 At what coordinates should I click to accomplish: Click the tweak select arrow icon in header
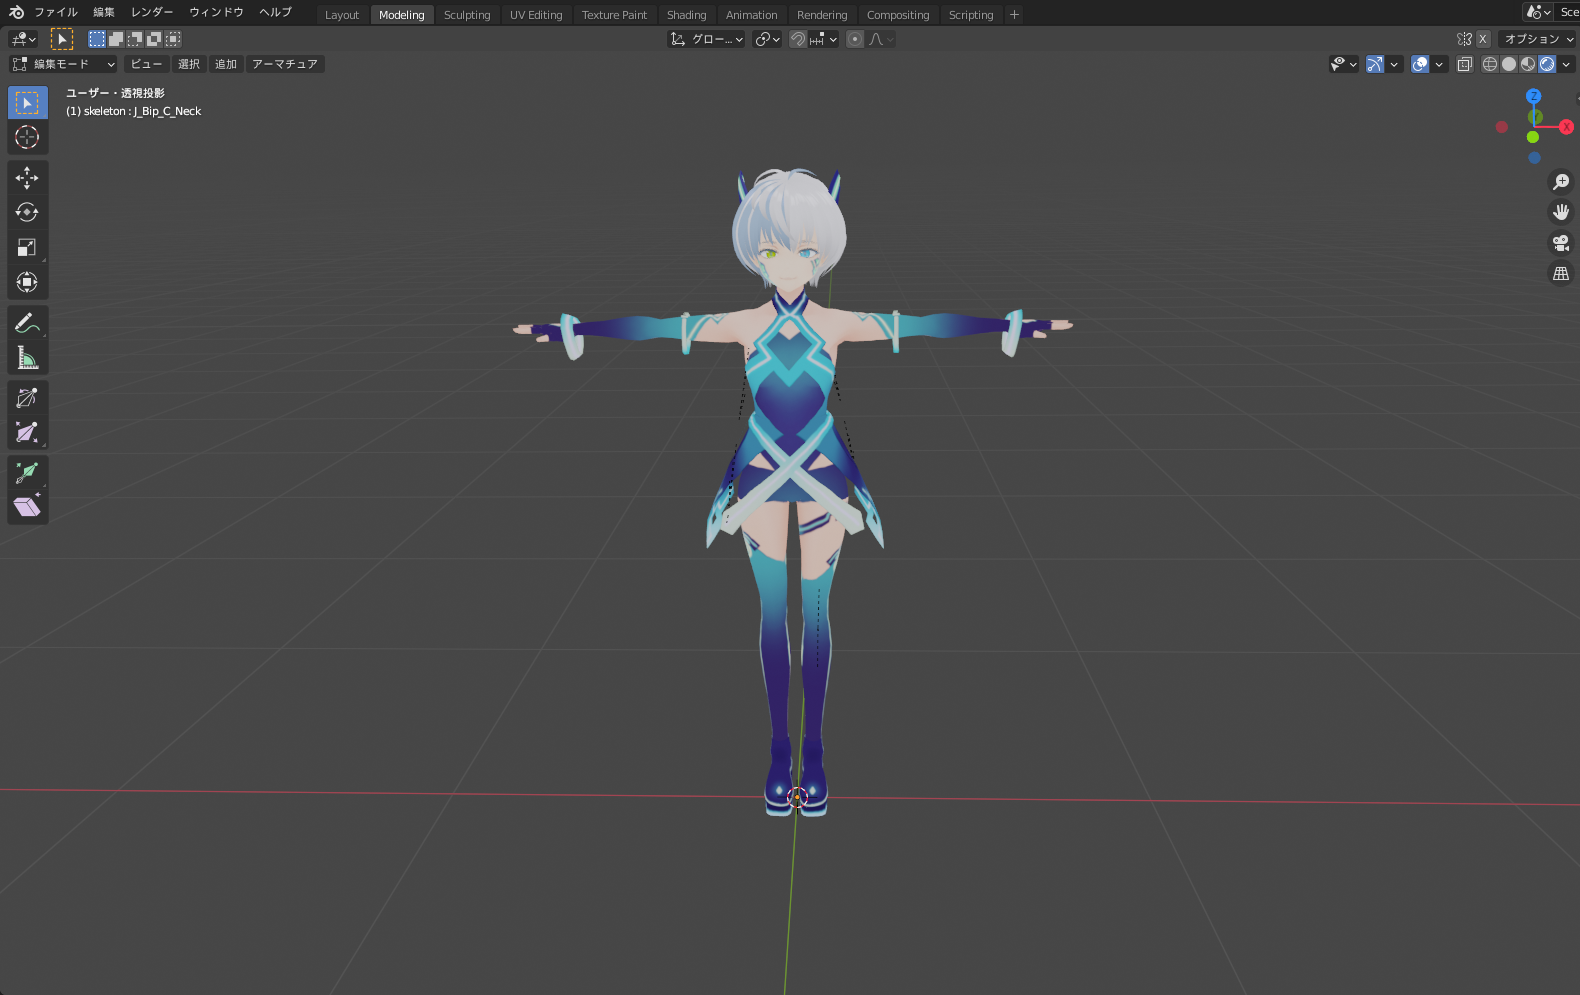pyautogui.click(x=62, y=39)
